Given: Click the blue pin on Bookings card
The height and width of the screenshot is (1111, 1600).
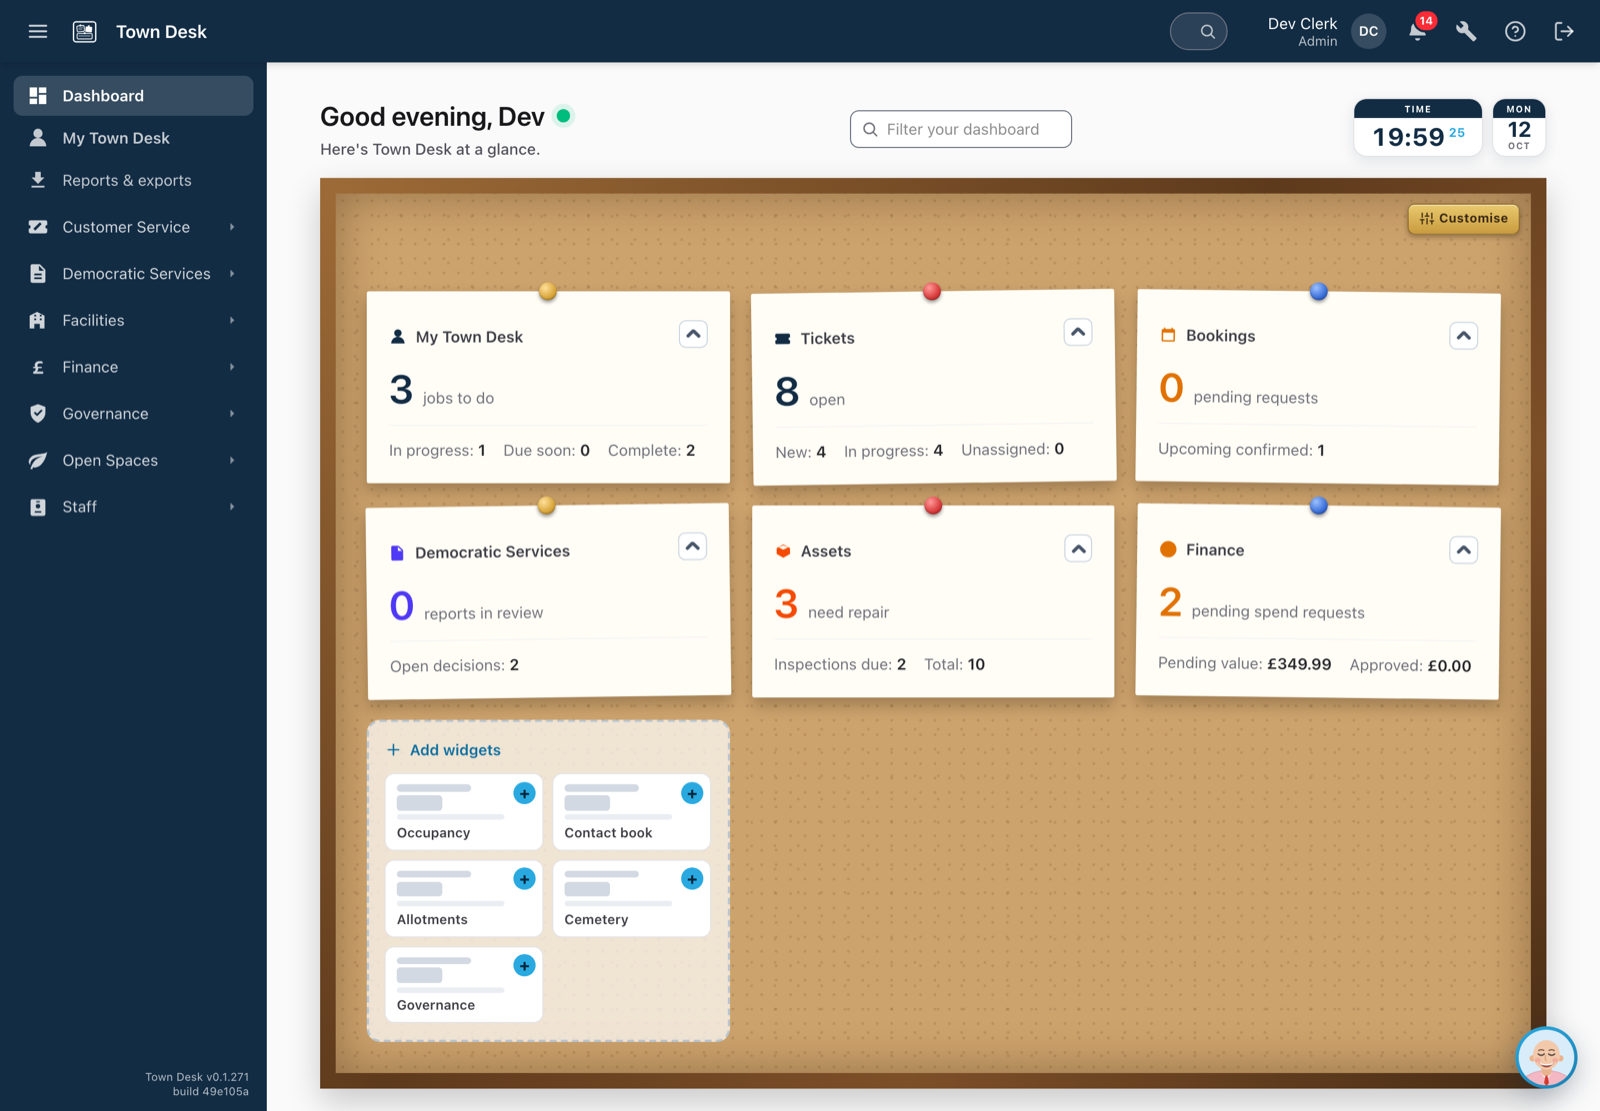Looking at the screenshot, I should pyautogui.click(x=1319, y=292).
